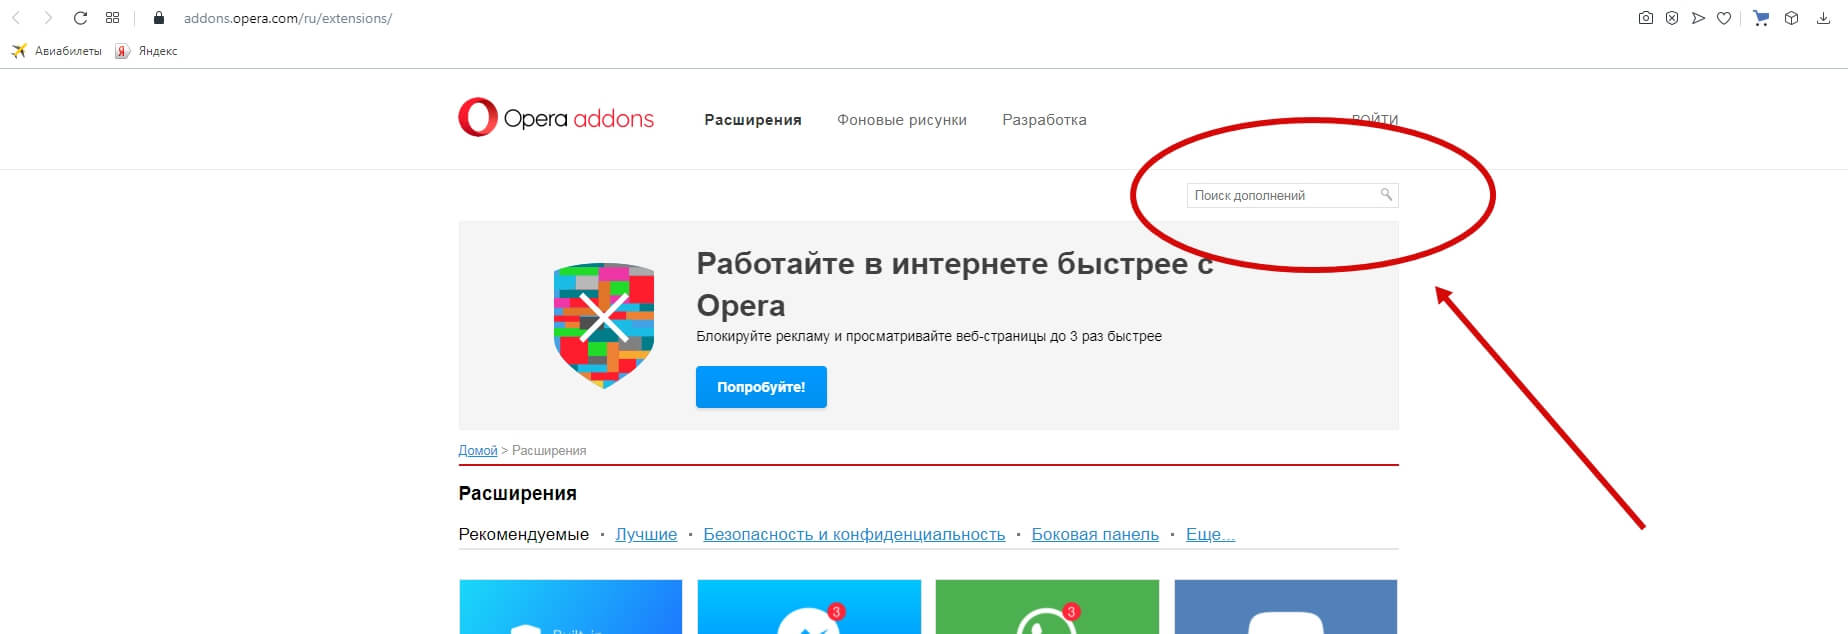Open the downloads panel

[1823, 18]
